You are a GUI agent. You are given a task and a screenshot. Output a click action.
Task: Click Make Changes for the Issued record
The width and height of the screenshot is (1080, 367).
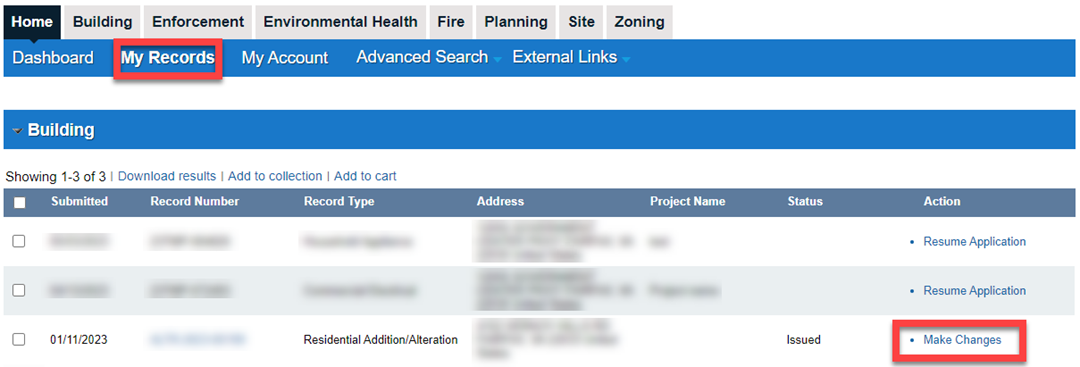pyautogui.click(x=962, y=339)
